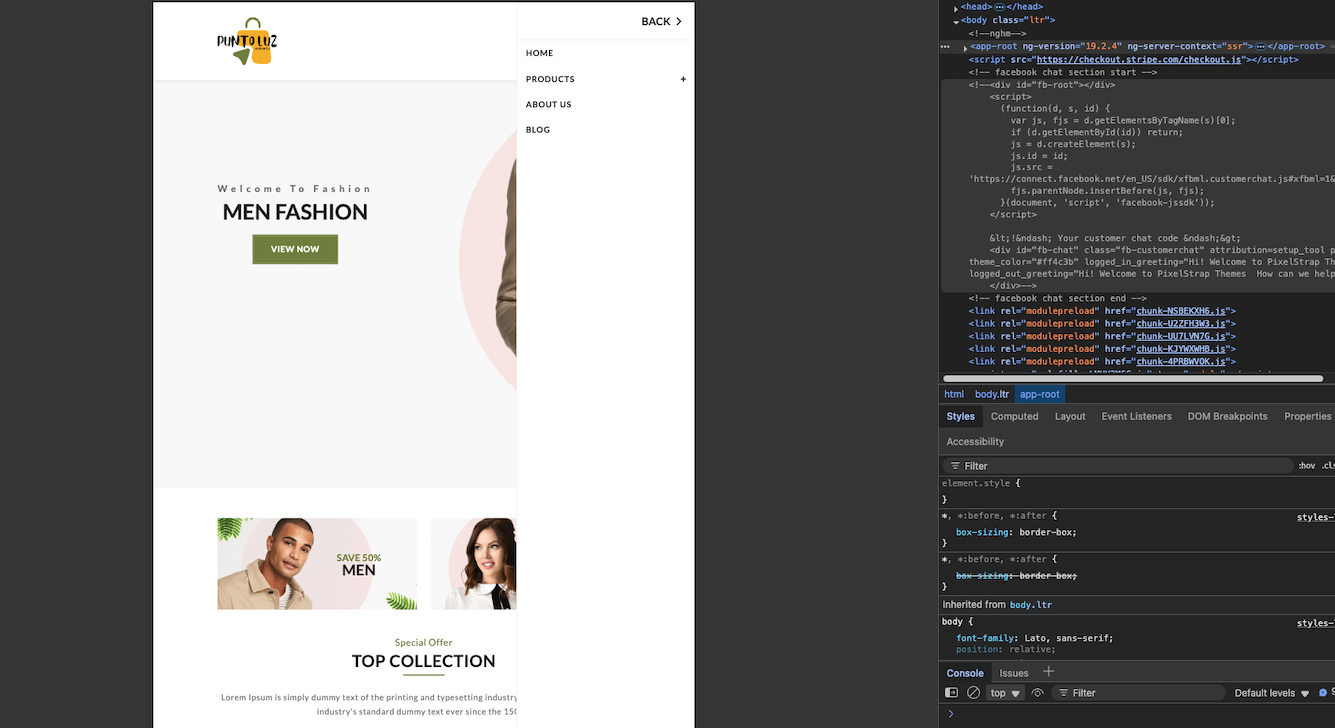Click the plus icon beside Issues tab

click(x=1048, y=672)
